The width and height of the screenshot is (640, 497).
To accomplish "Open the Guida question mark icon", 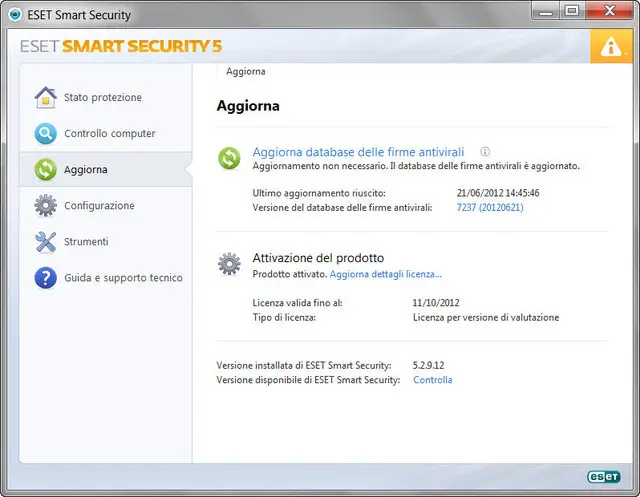I will coord(46,277).
